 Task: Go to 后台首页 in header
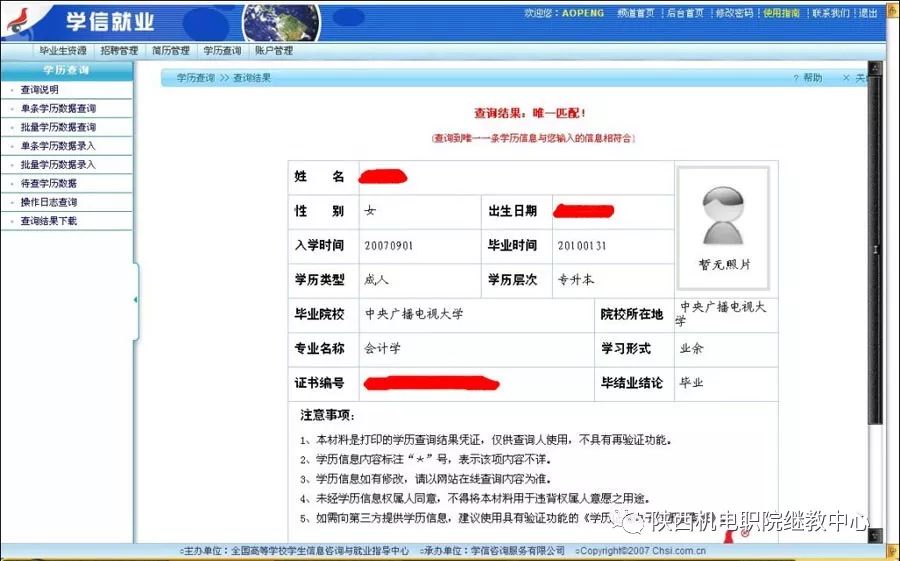(x=685, y=13)
